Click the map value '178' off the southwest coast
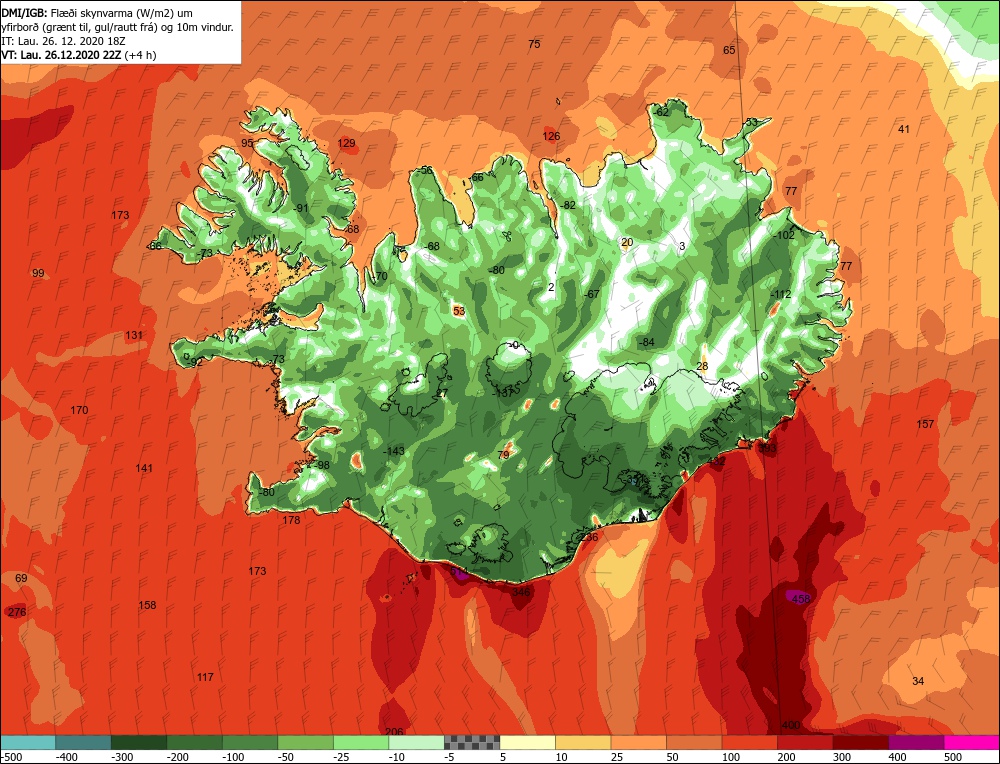 click(291, 520)
